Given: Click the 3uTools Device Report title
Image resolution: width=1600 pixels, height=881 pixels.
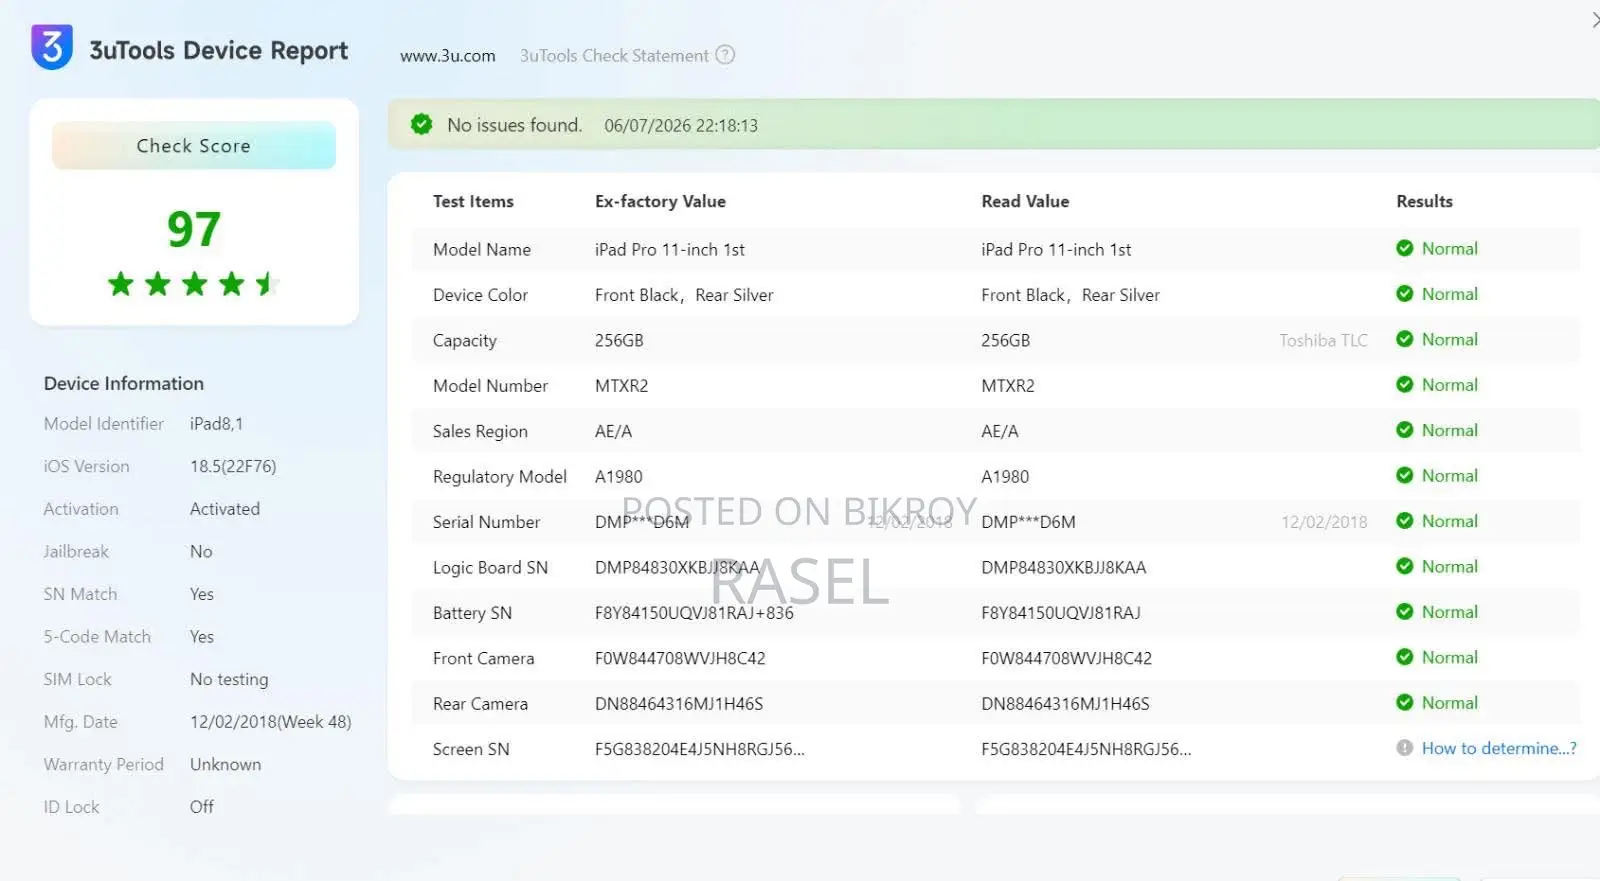Looking at the screenshot, I should pos(219,50).
